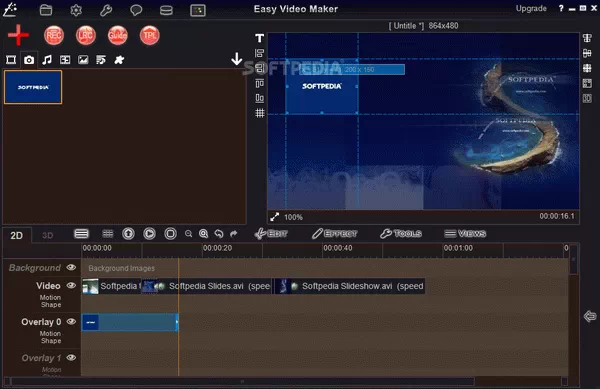Click the fullscreen expand arrows icon
This screenshot has height=389, width=600.
274,217
